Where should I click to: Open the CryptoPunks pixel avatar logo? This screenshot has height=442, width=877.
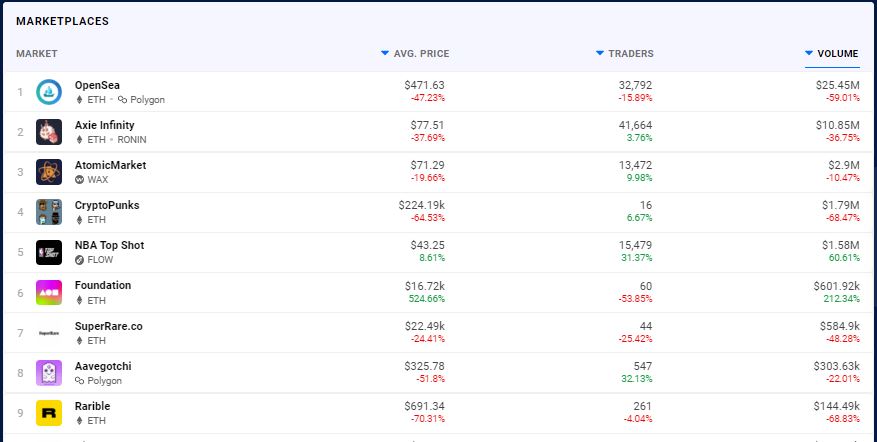click(x=49, y=212)
